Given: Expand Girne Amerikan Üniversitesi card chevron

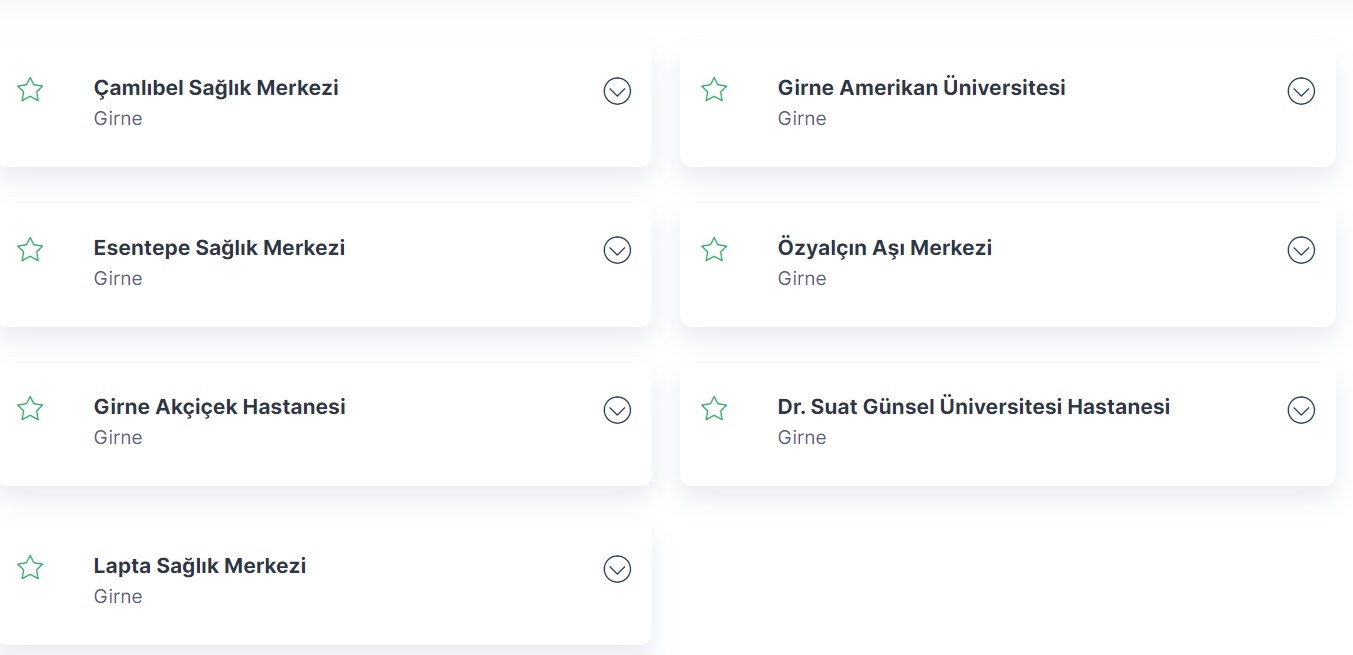Looking at the screenshot, I should point(1301,91).
